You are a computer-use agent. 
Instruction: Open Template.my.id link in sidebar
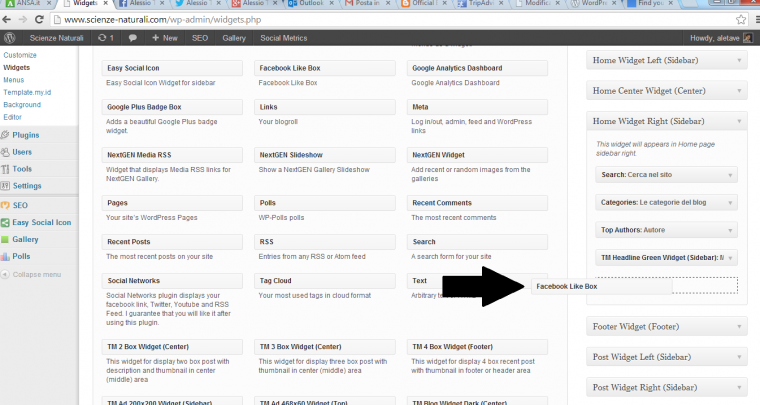click(27, 93)
